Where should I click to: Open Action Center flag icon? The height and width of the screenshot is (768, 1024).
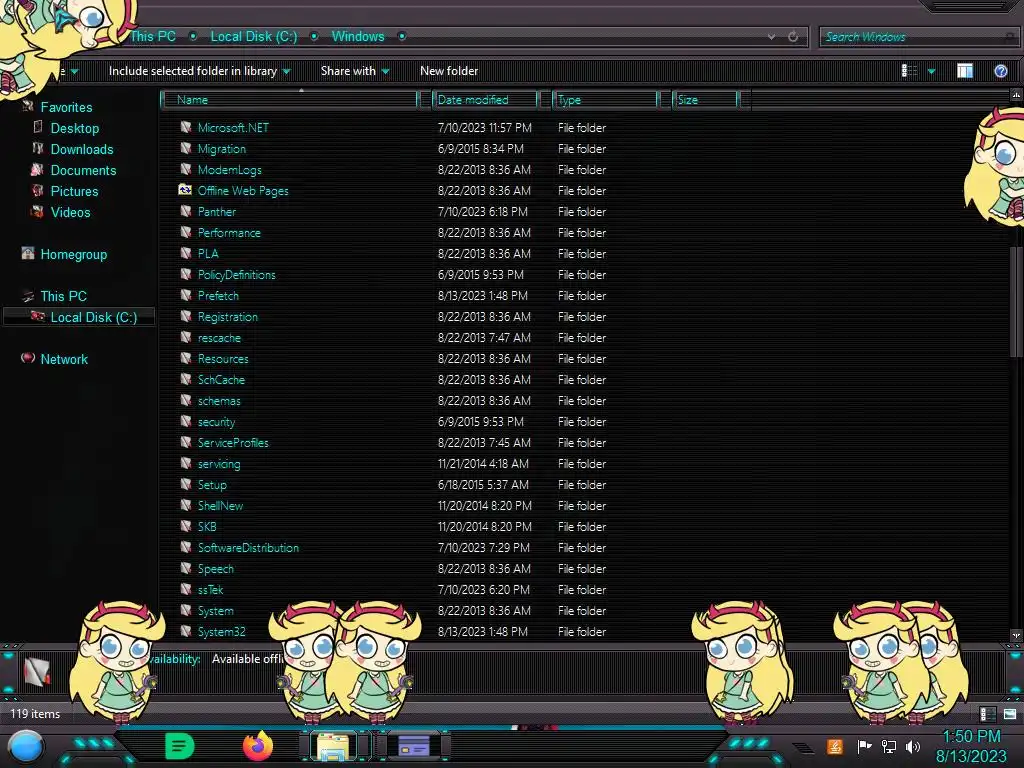(x=864, y=746)
